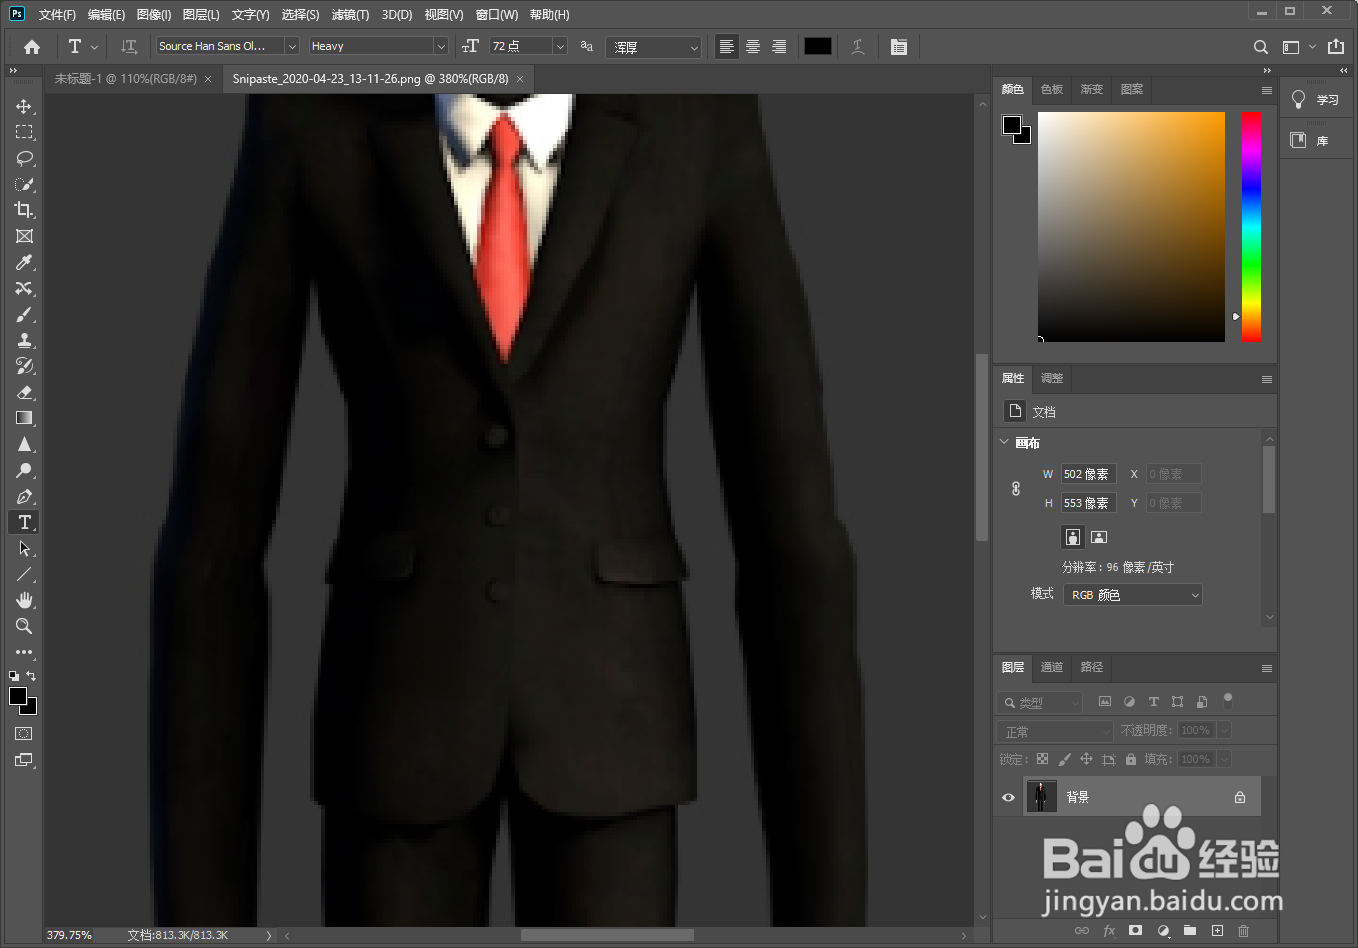This screenshot has height=948, width=1358.
Task: Select the Clone Stamp tool
Action: 24,340
